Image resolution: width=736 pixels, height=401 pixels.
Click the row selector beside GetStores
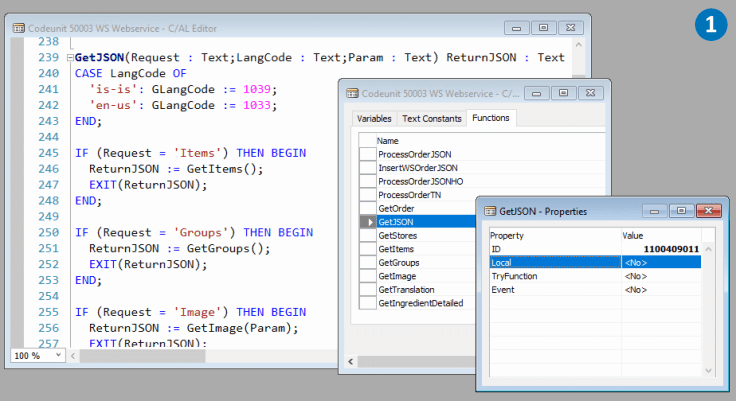coord(367,236)
